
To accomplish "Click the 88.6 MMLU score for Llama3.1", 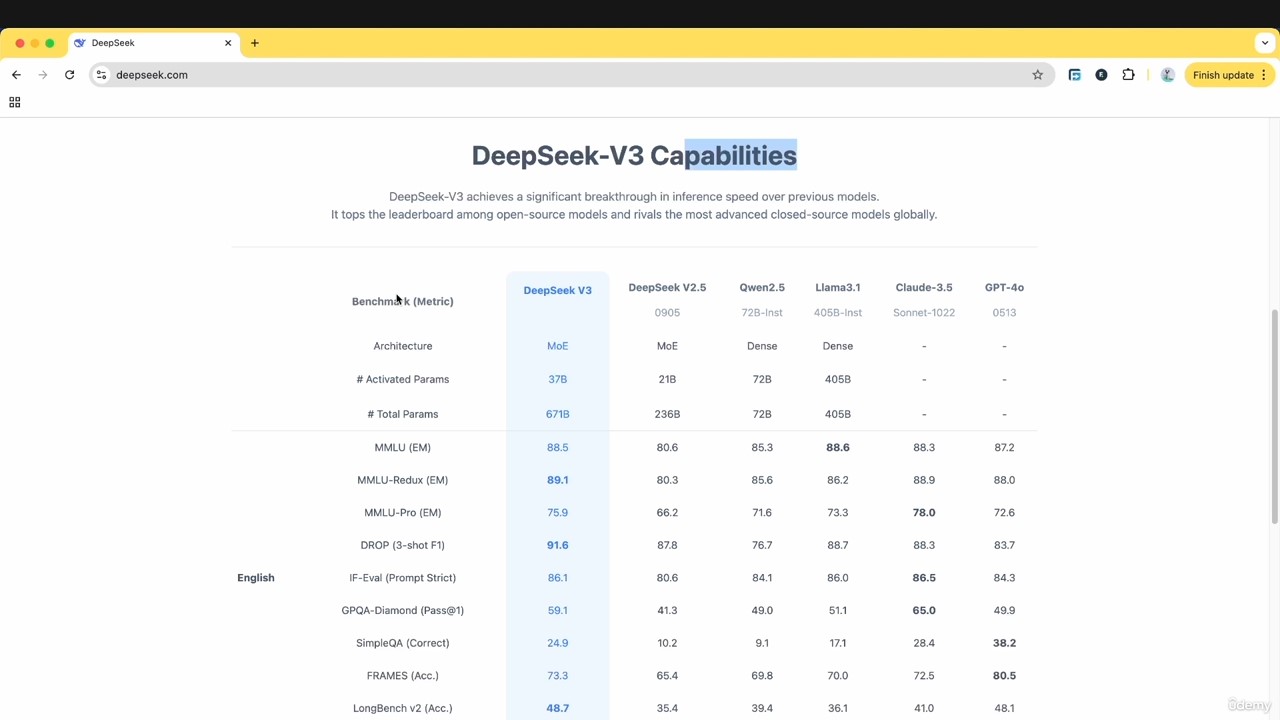I will point(838,447).
